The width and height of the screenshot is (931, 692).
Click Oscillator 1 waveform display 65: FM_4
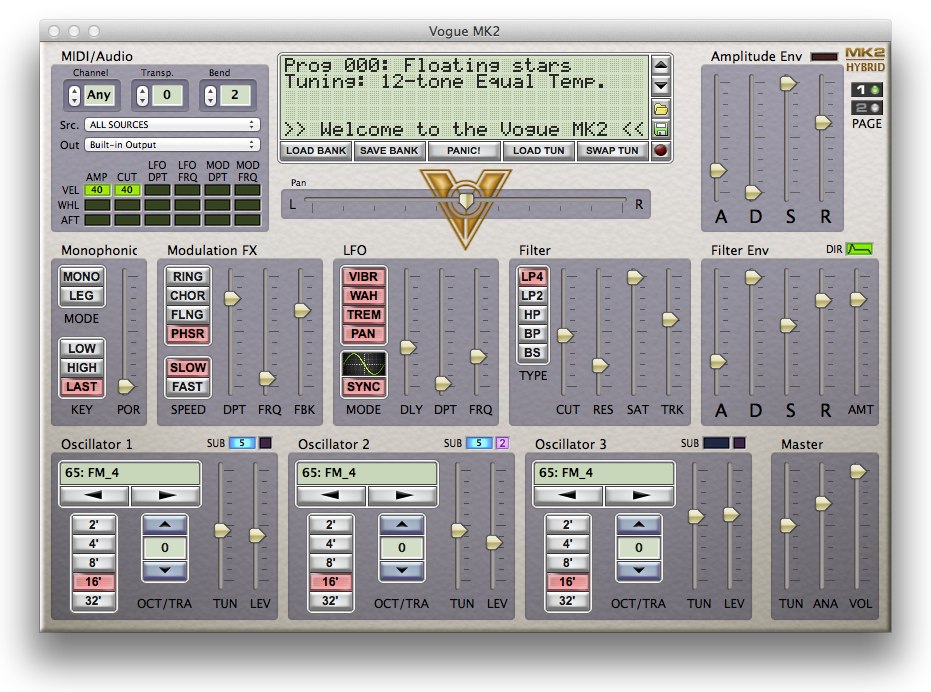click(130, 473)
